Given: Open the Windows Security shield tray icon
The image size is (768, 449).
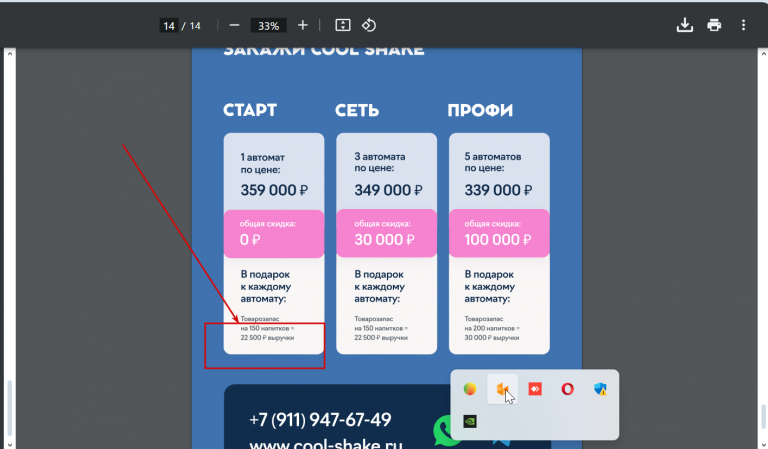Looking at the screenshot, I should tap(600, 389).
